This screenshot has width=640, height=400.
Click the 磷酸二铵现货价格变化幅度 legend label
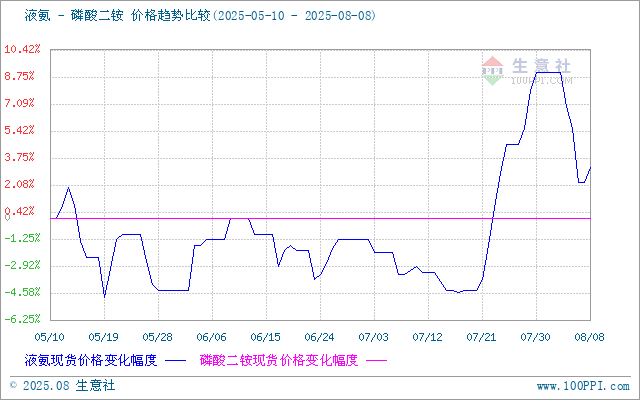pyautogui.click(x=279, y=360)
